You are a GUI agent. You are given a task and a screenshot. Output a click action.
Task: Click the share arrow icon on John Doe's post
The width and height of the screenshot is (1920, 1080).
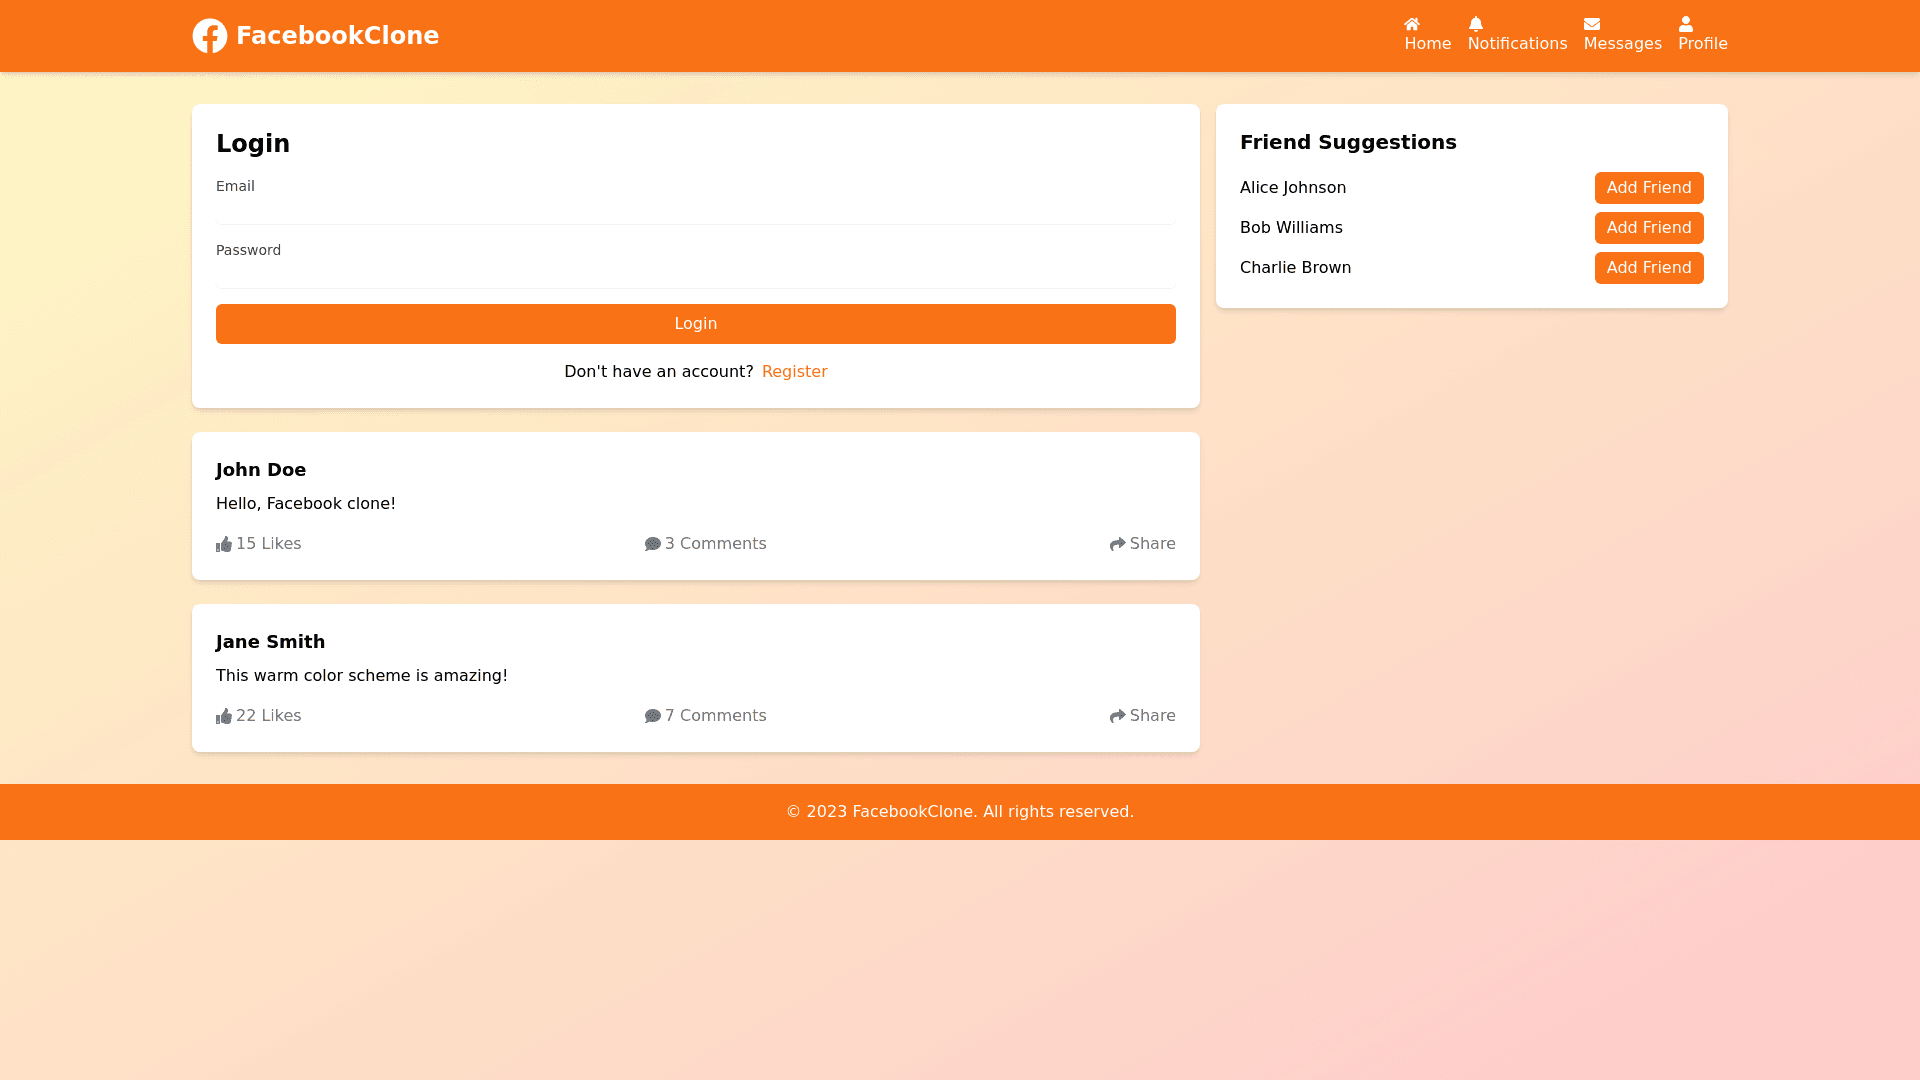(1117, 544)
